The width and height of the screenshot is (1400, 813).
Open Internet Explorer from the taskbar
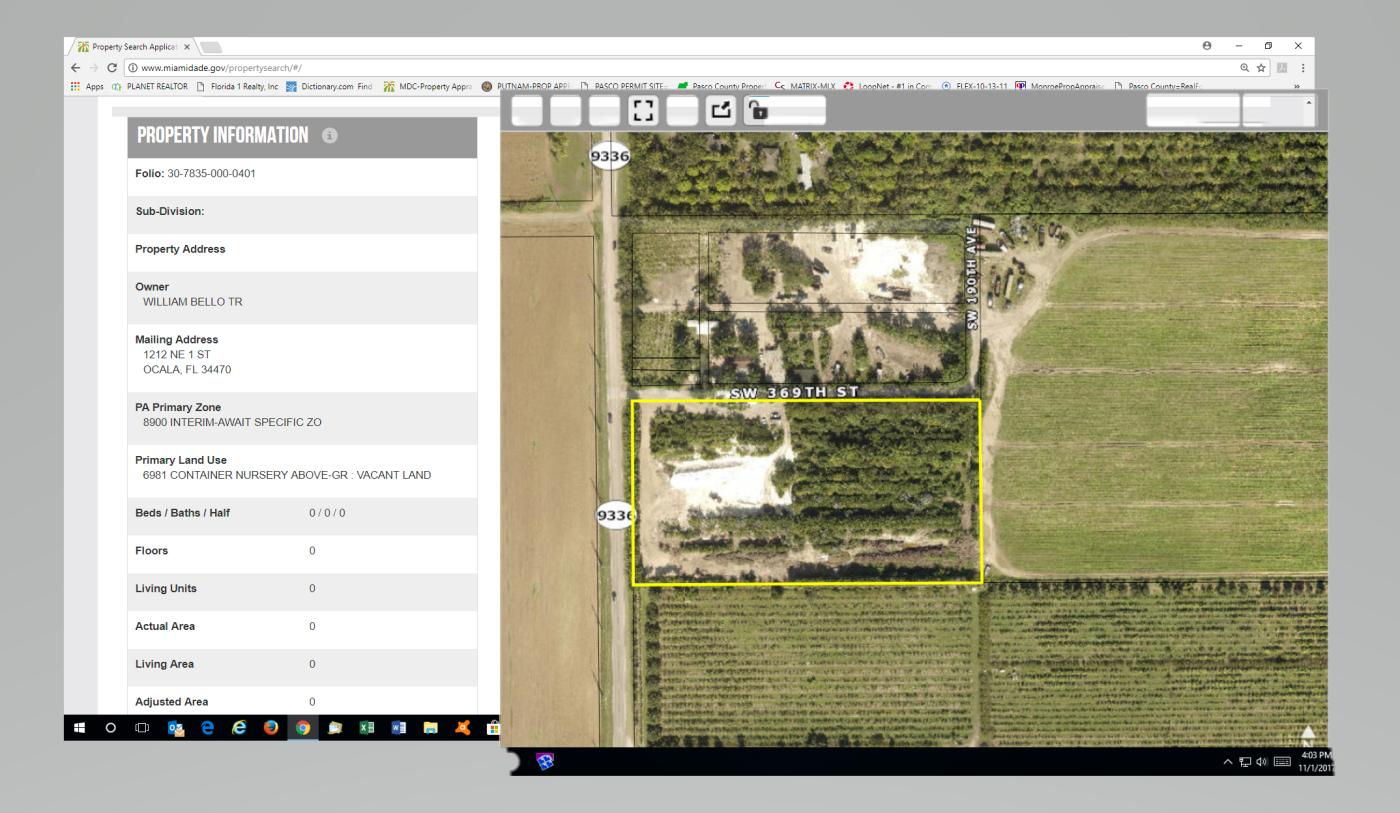239,728
